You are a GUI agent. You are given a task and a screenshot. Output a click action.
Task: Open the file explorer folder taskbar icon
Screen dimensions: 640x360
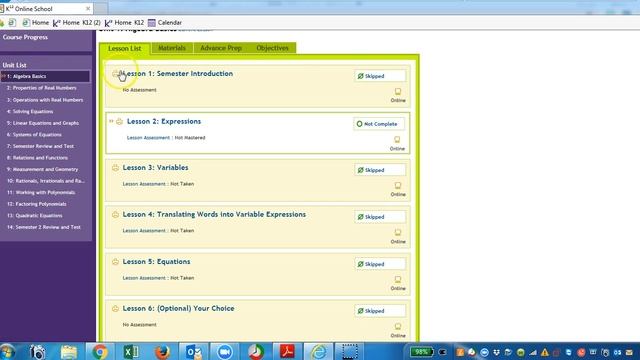pyautogui.click(x=69, y=351)
